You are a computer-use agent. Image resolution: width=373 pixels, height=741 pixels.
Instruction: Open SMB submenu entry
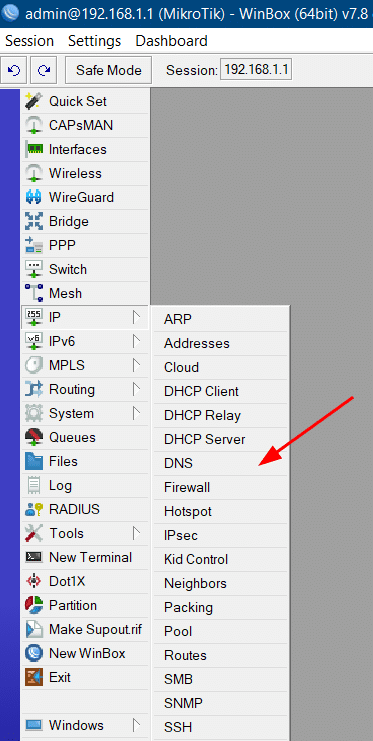(x=221, y=680)
